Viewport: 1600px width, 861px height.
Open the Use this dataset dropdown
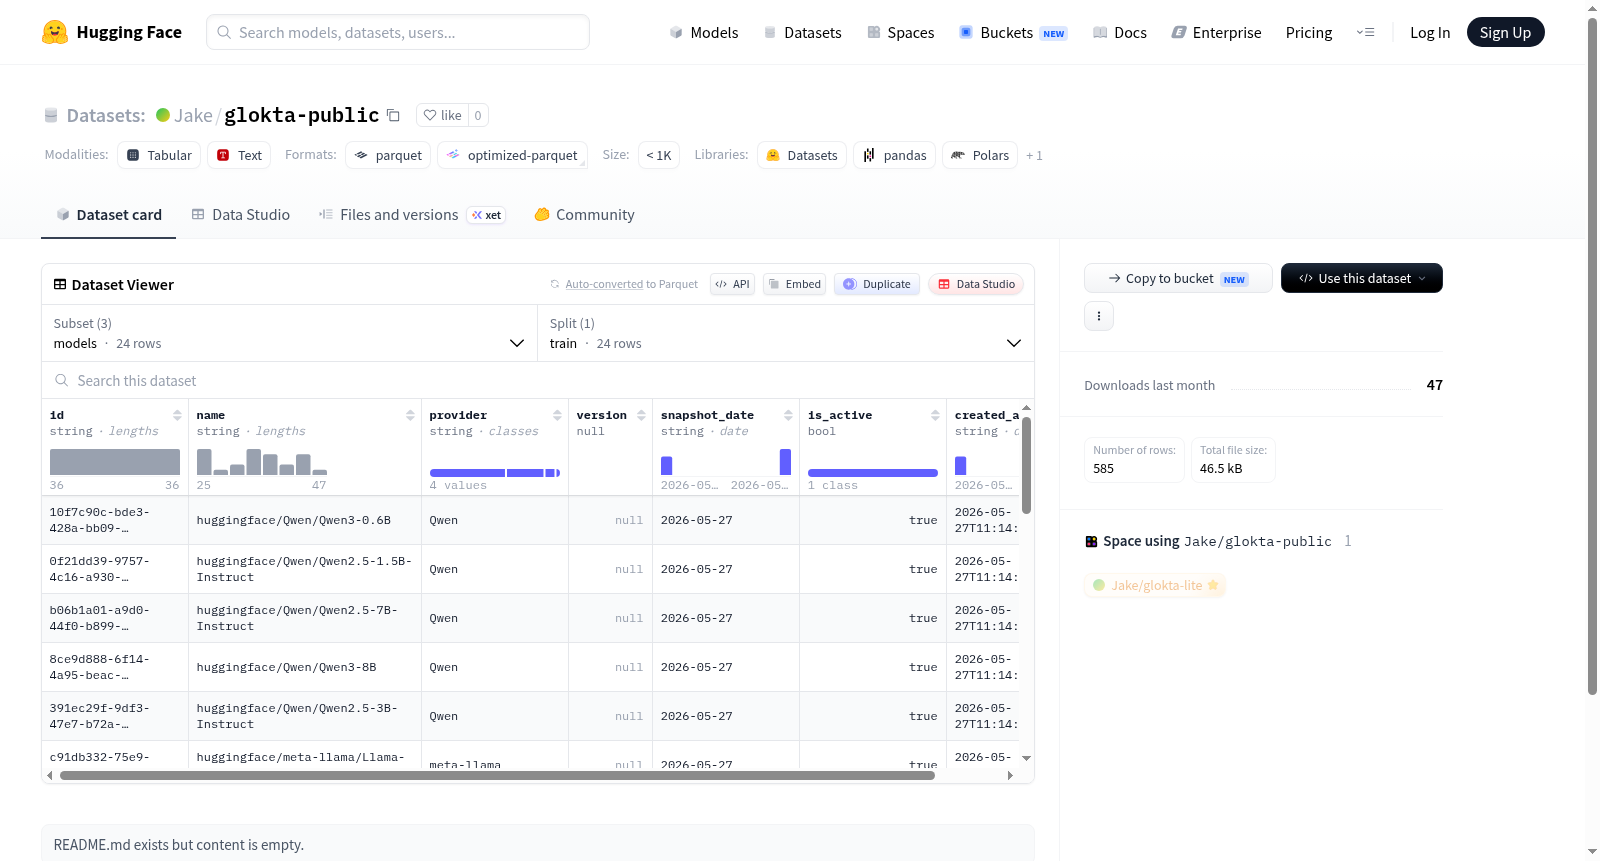[x=1362, y=278]
